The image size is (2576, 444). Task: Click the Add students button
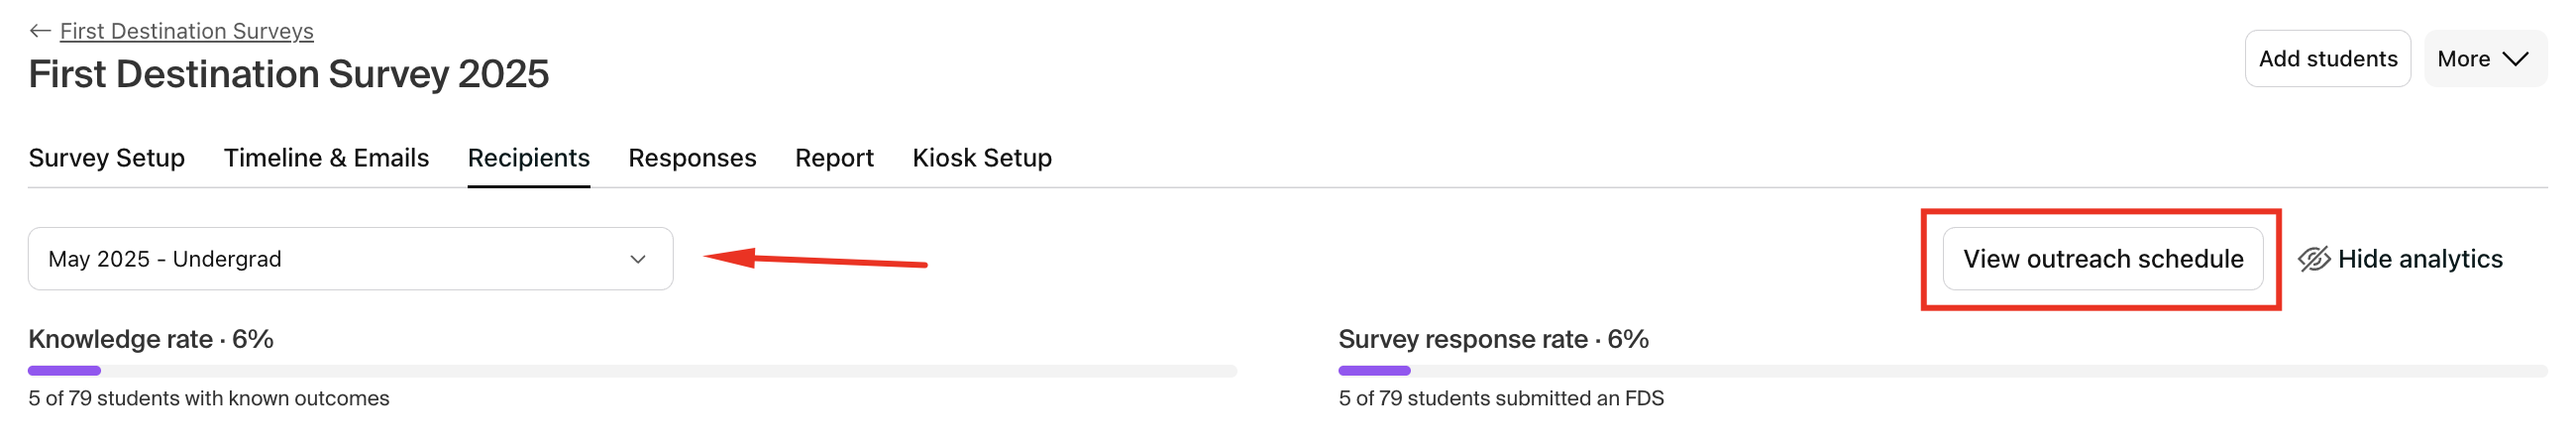coord(2327,59)
